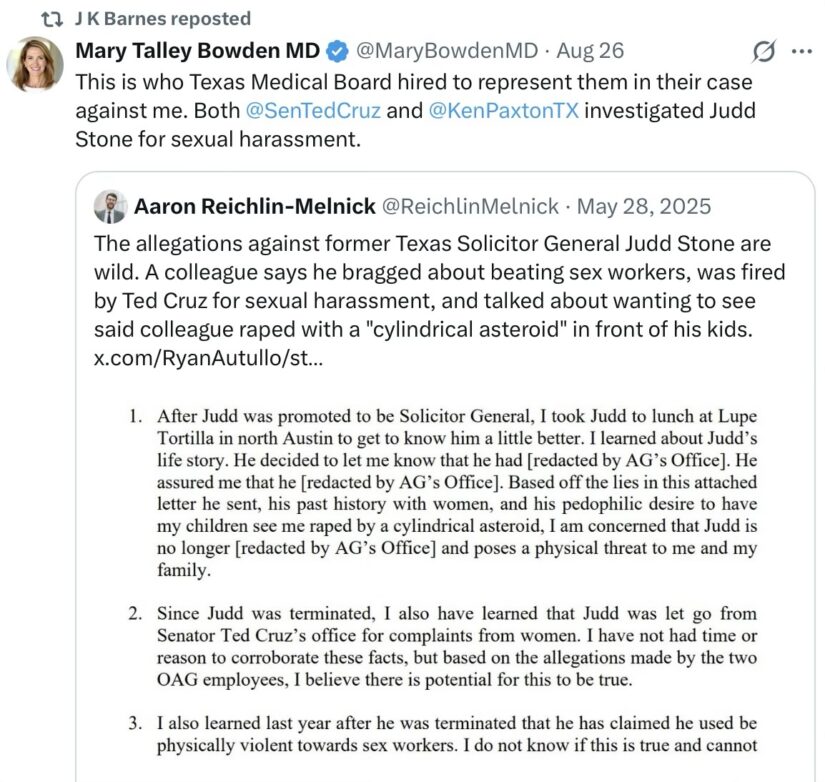Follow the @KenPaxtonTX mention link
The width and height of the screenshot is (825, 782).
tap(504, 111)
